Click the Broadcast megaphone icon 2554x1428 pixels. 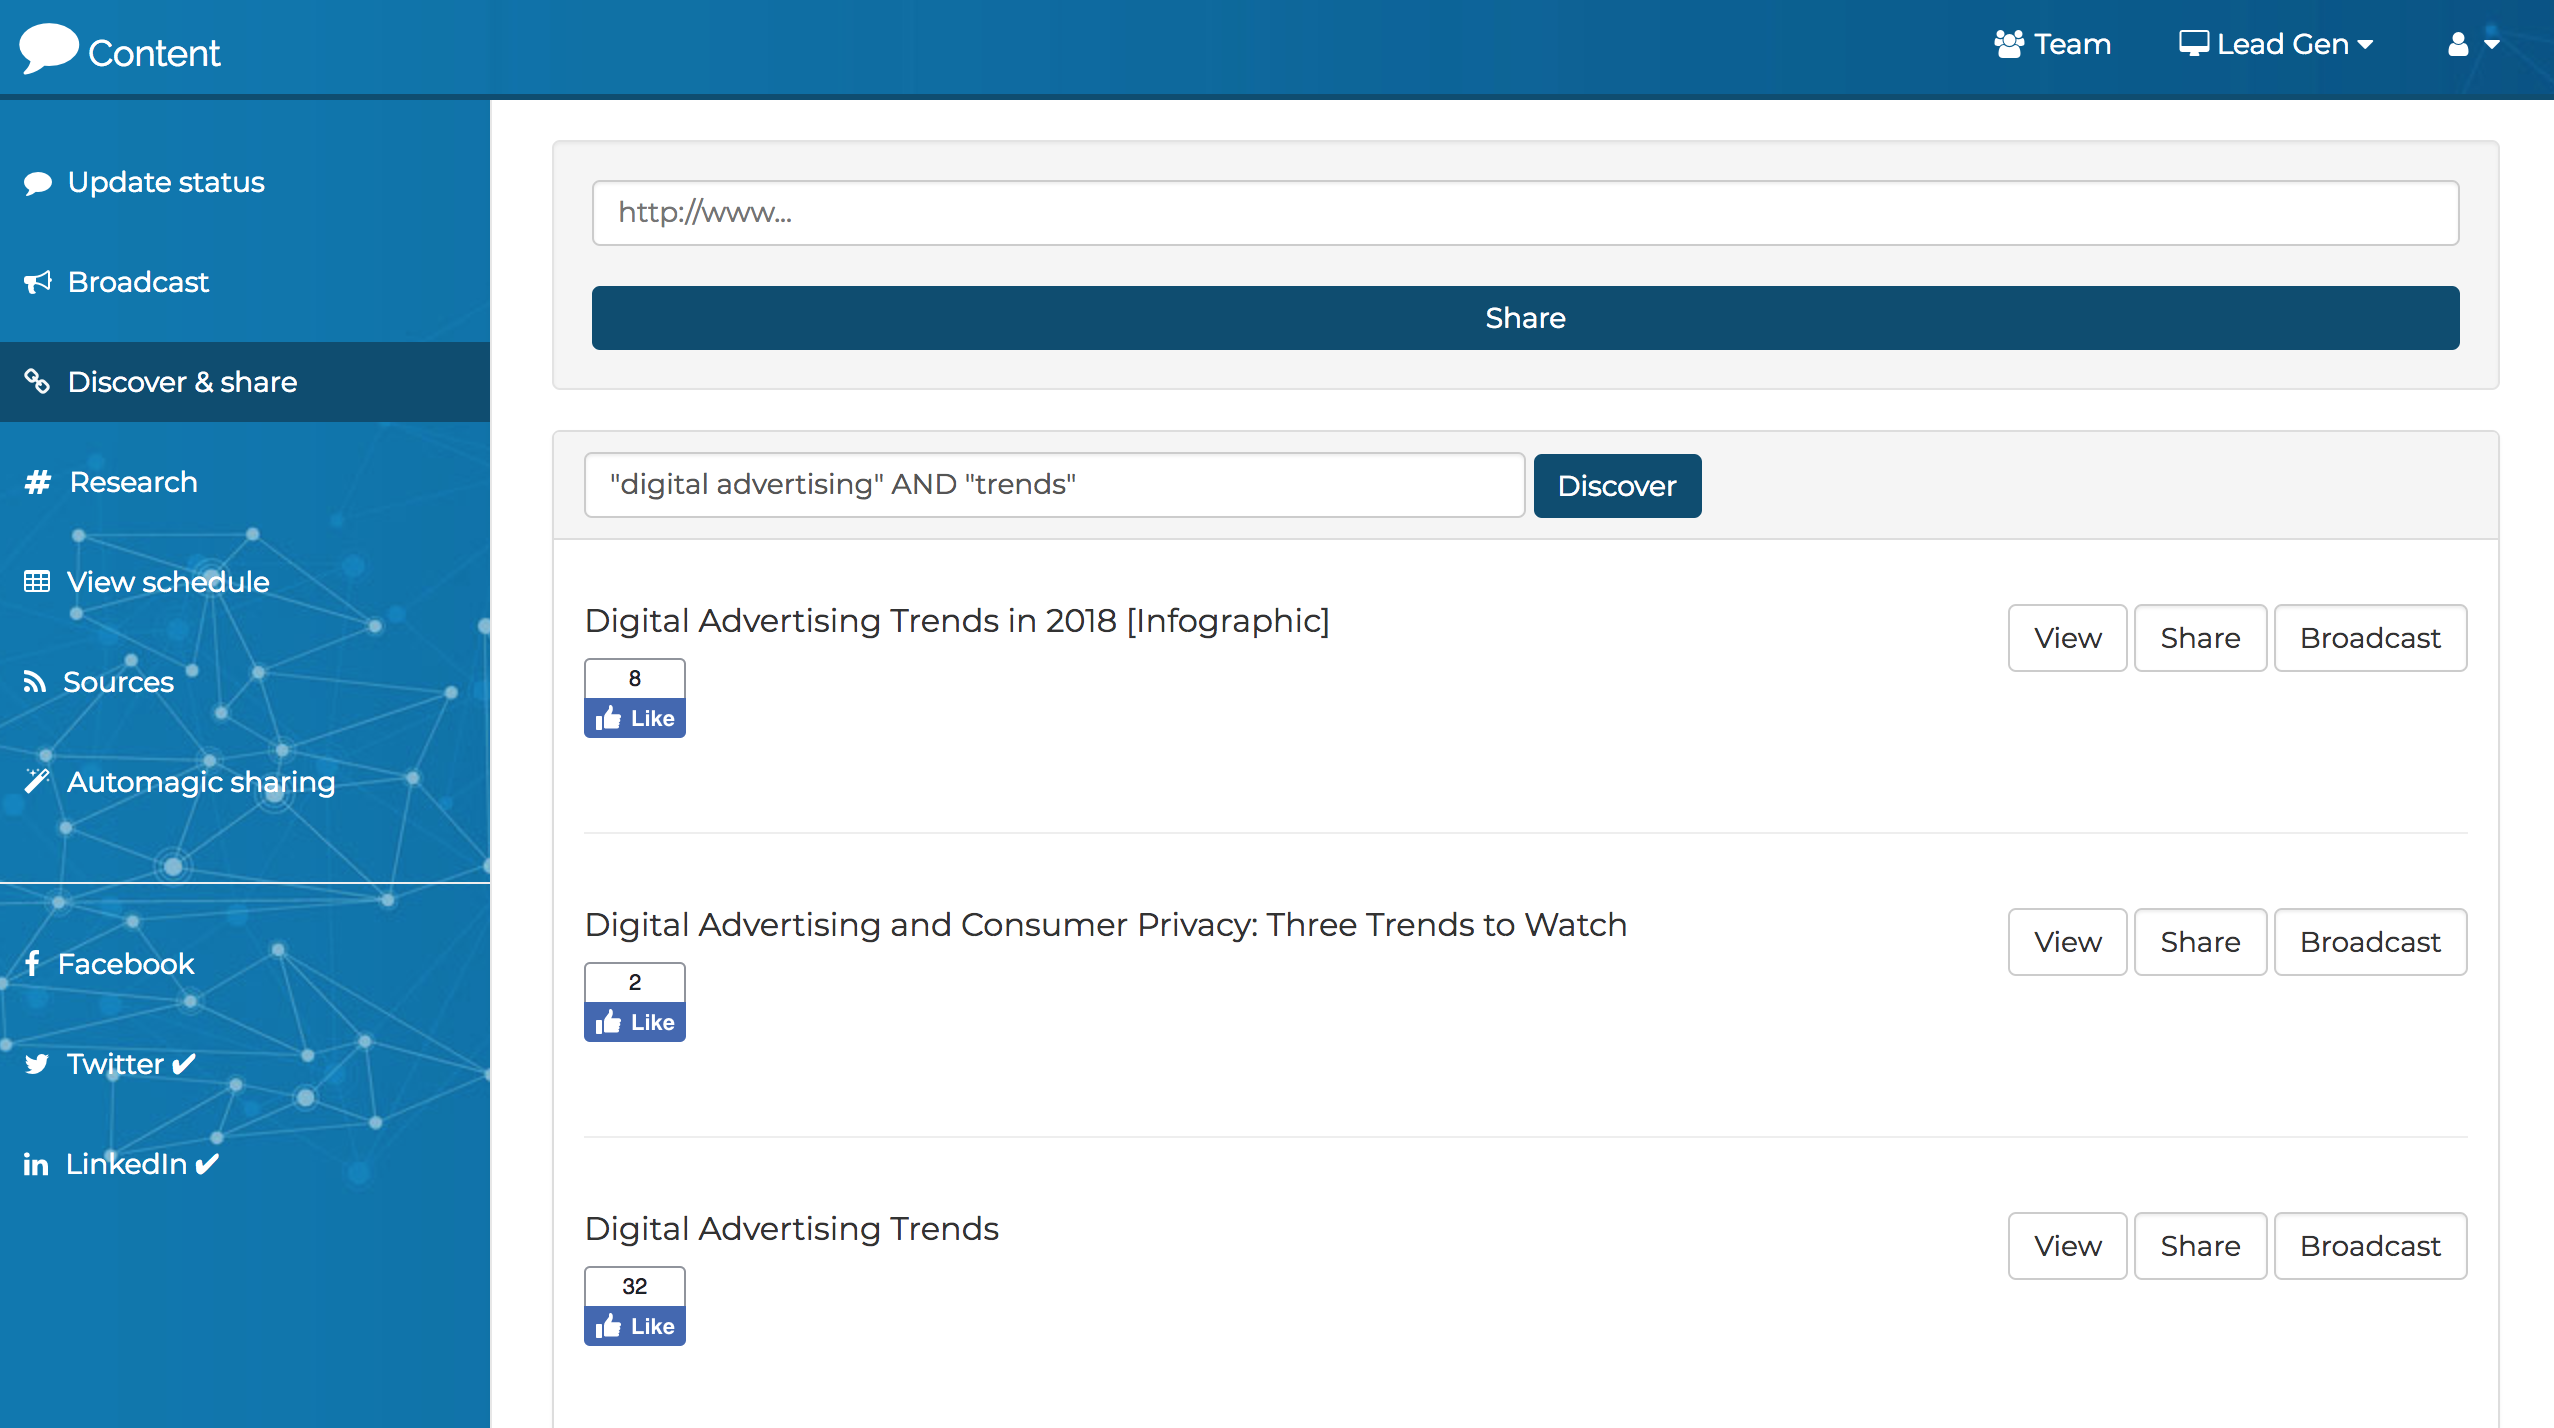pyautogui.click(x=38, y=282)
